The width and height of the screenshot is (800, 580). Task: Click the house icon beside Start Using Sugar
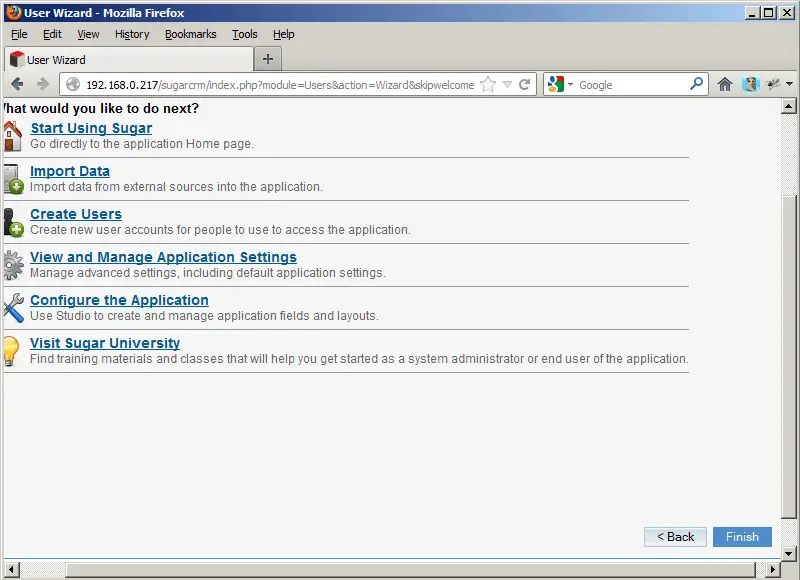(x=12, y=136)
